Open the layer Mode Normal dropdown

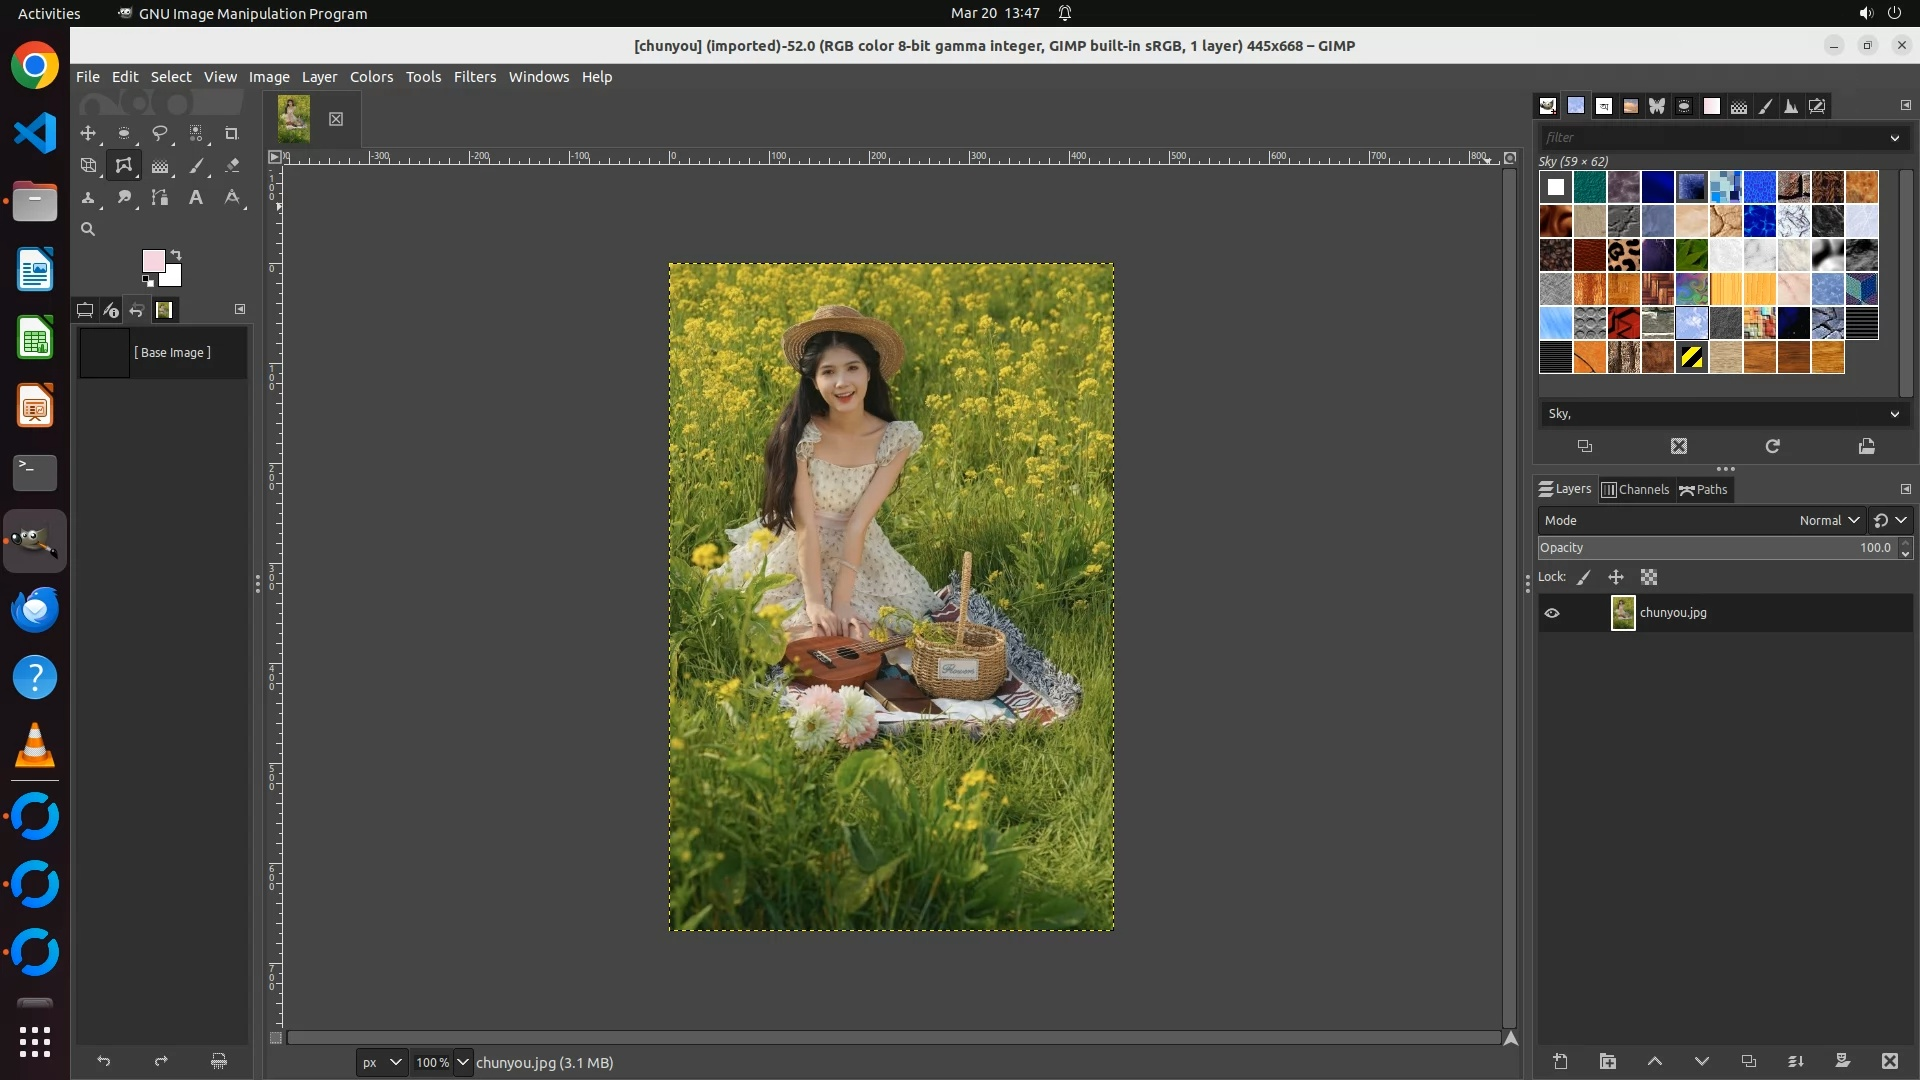click(1828, 520)
